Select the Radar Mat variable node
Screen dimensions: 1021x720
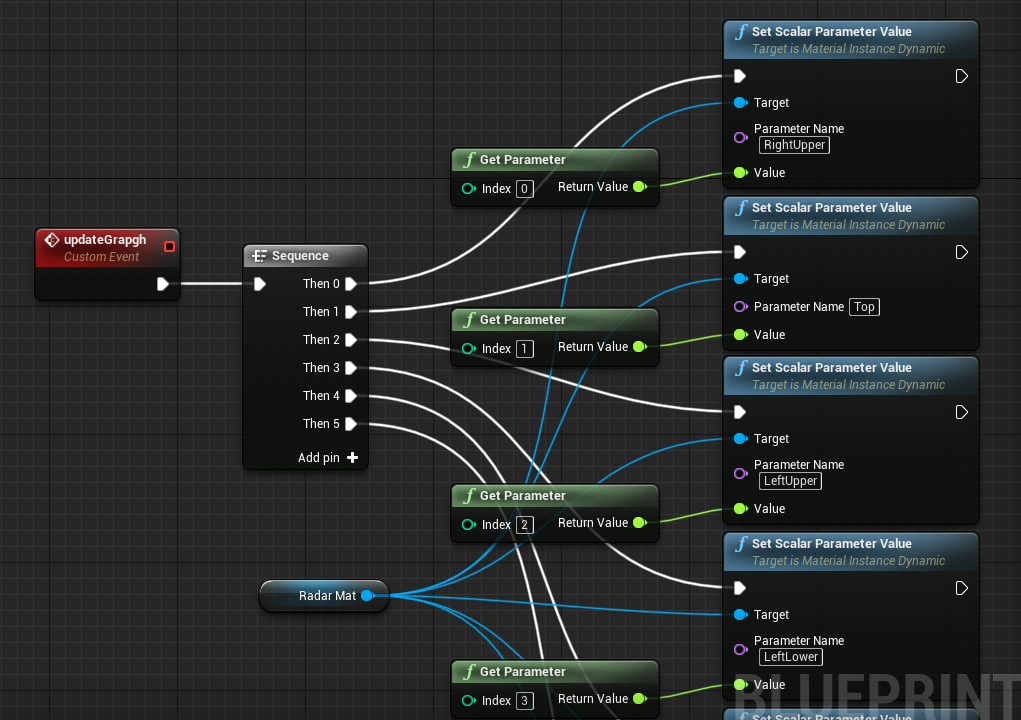point(324,596)
